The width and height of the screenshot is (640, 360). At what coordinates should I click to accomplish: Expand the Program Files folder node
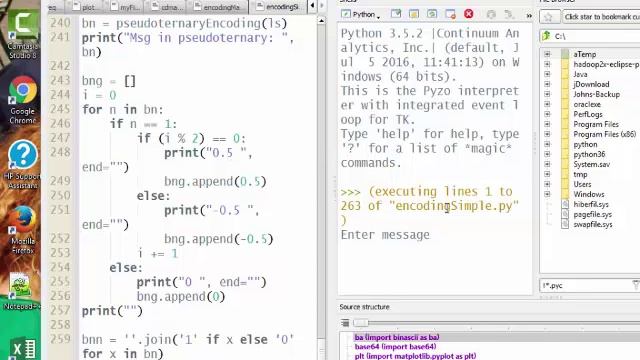[x=547, y=124]
